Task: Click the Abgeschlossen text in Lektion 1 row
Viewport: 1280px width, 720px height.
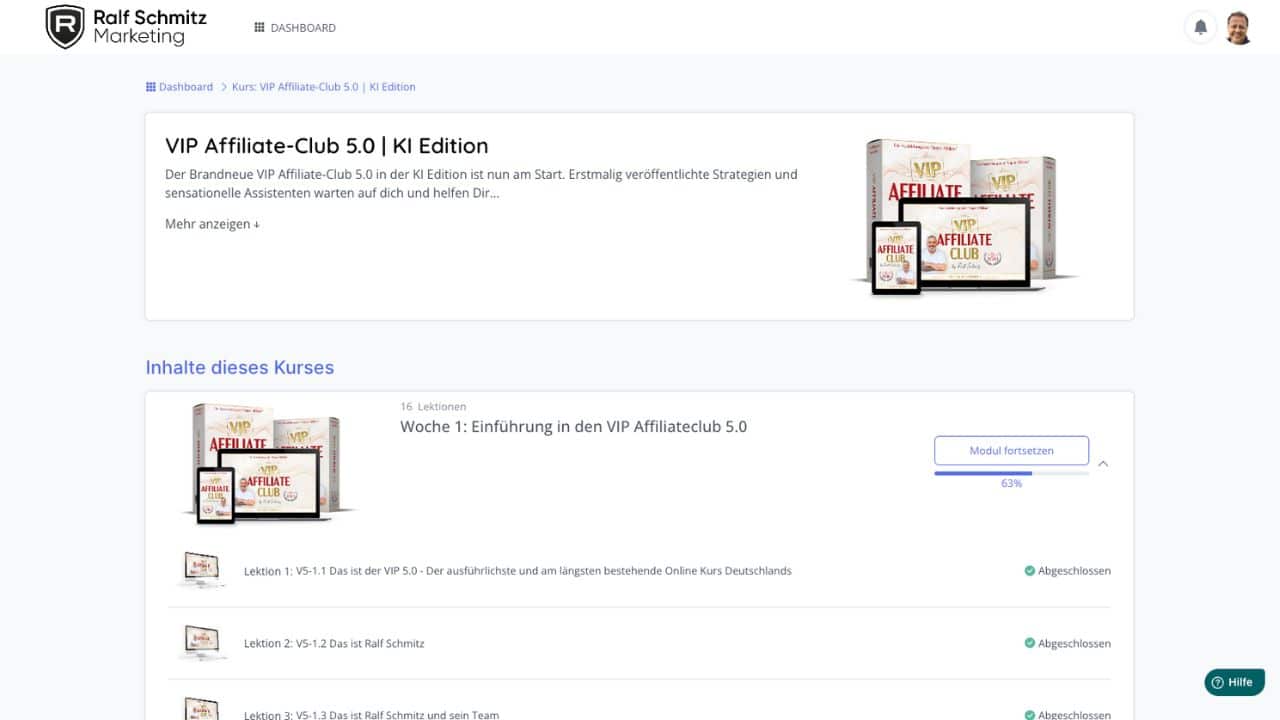Action: point(1074,571)
